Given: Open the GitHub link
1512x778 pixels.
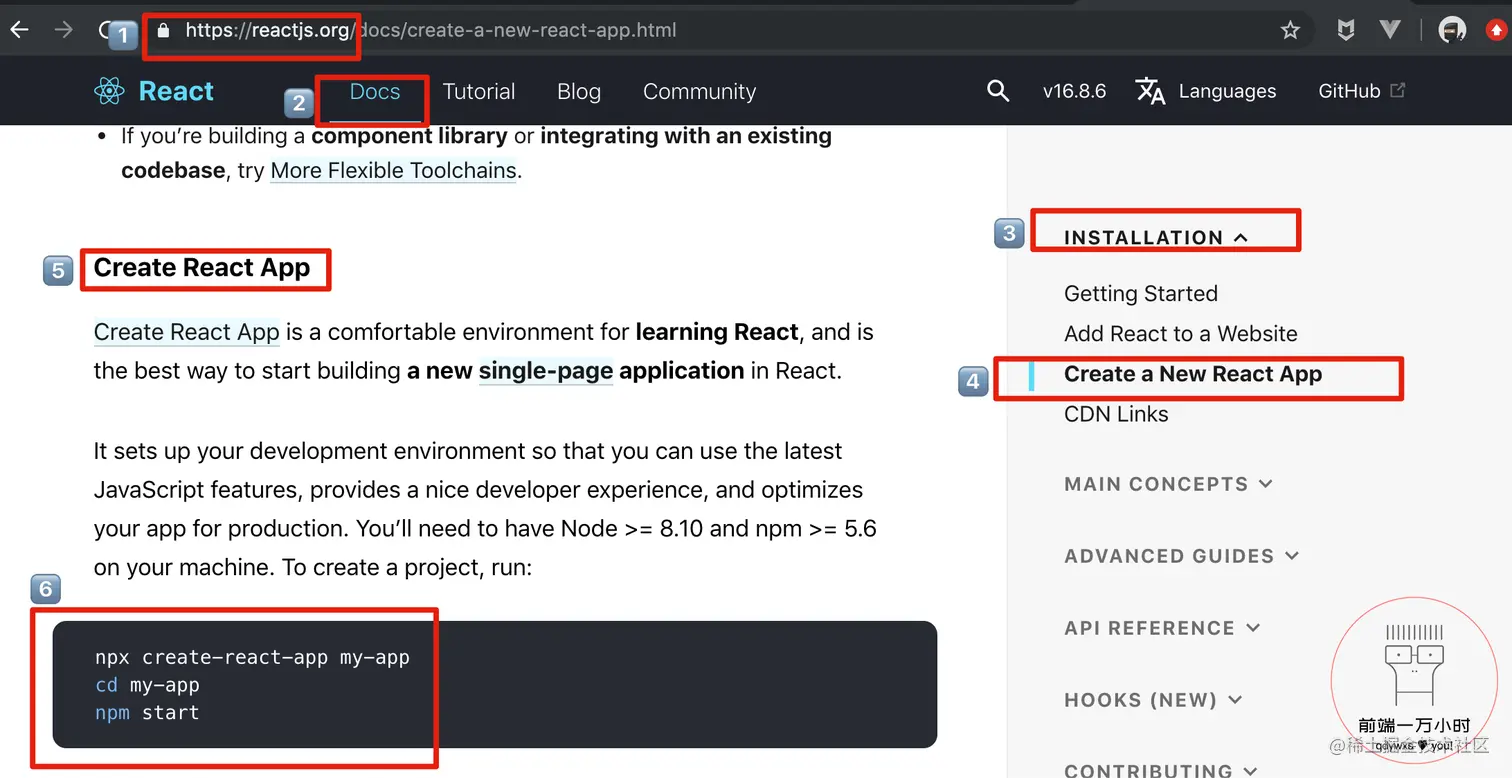Looking at the screenshot, I should [1349, 91].
